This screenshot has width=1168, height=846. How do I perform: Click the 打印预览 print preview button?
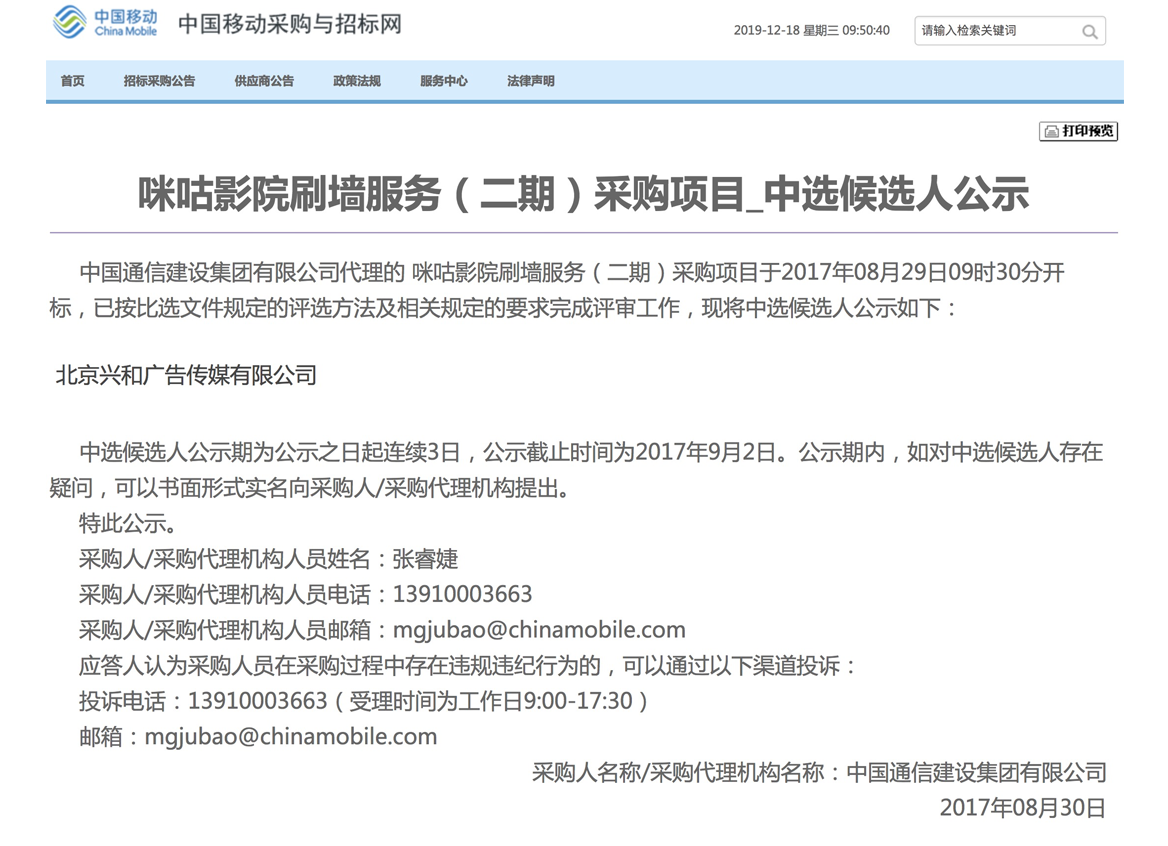click(x=1078, y=131)
